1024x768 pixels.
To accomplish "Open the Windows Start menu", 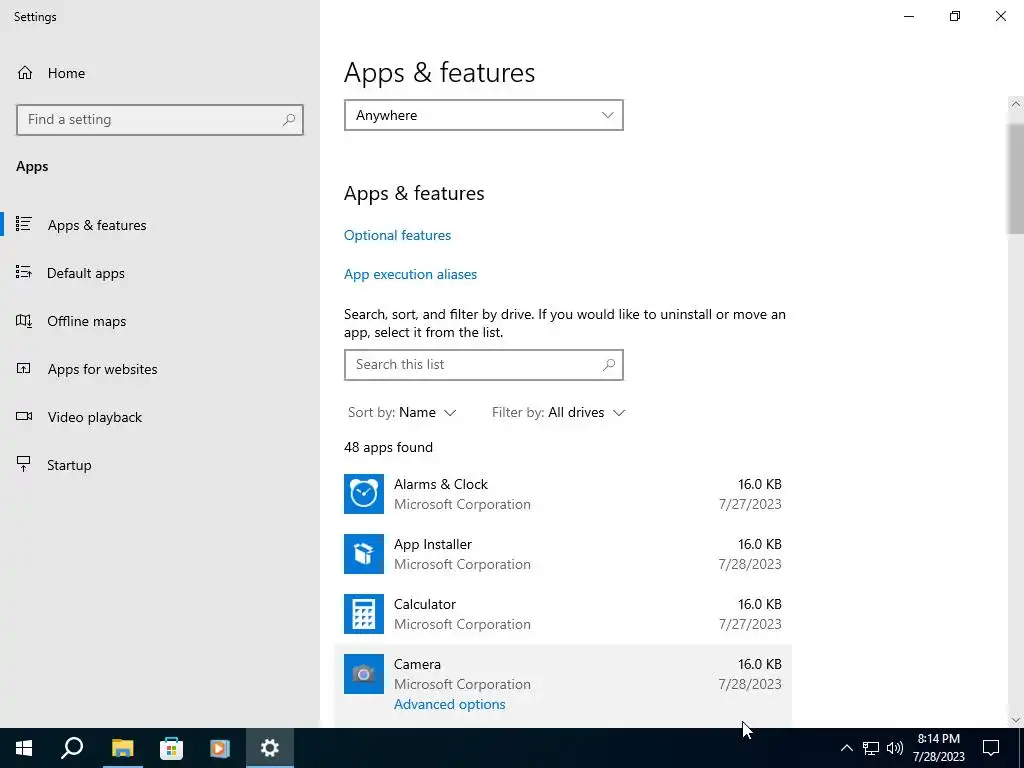I will point(24,748).
